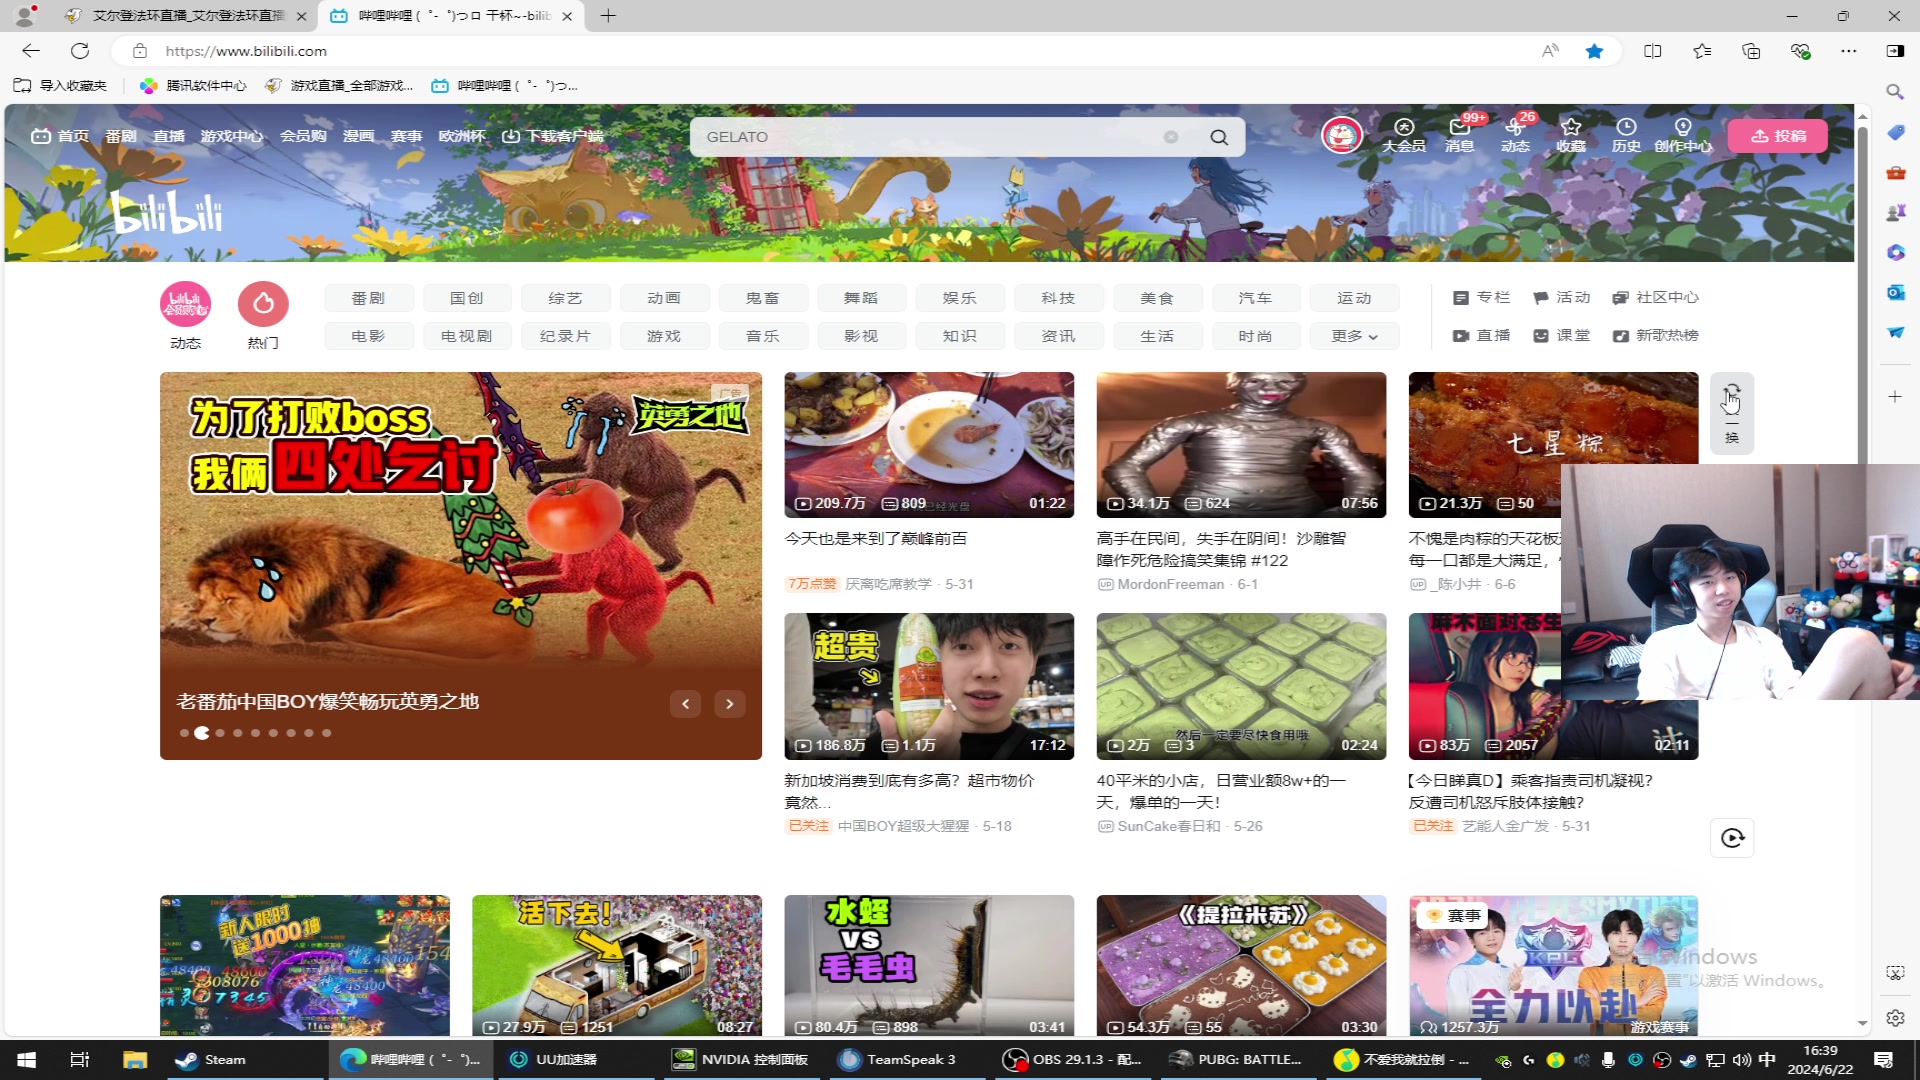Open 首页 in bilibili top nav
The image size is (1920, 1080).
60,136
